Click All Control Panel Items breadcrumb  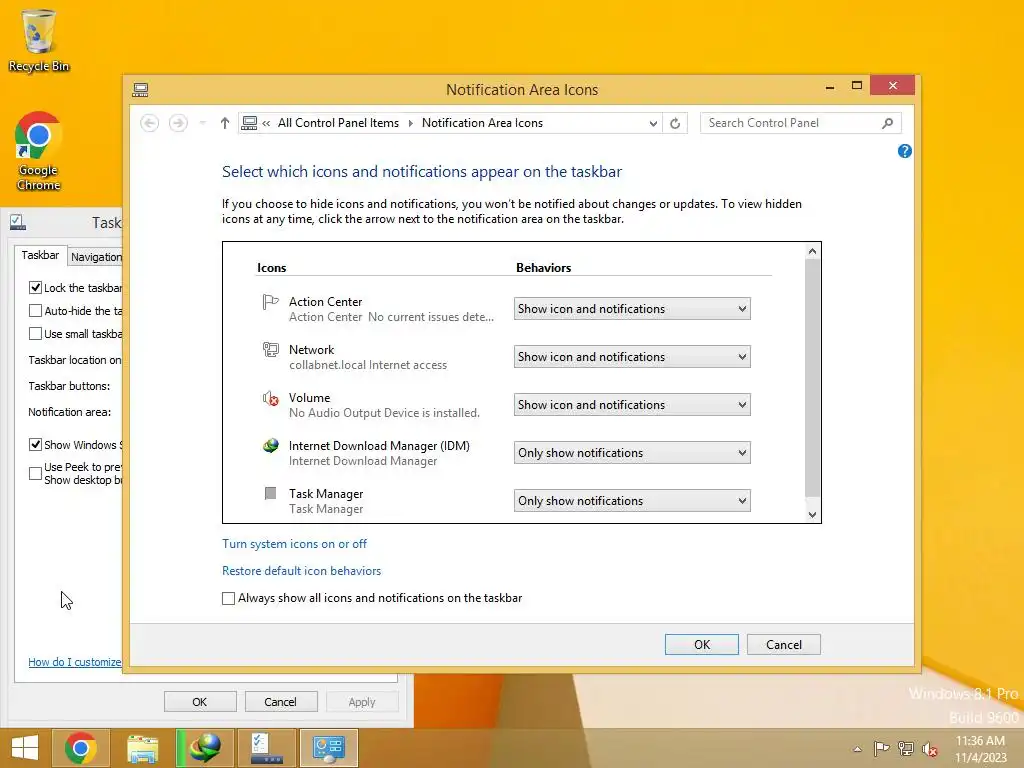click(338, 123)
